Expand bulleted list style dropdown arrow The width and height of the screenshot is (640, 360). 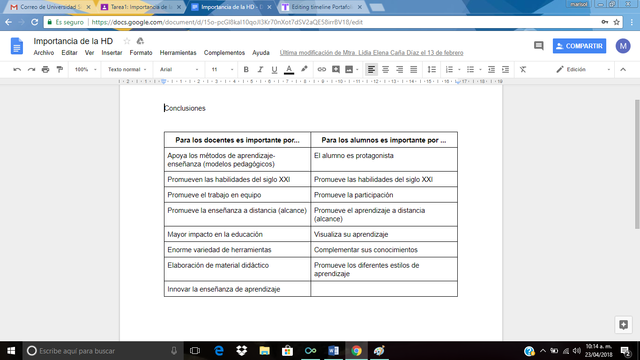(x=480, y=70)
